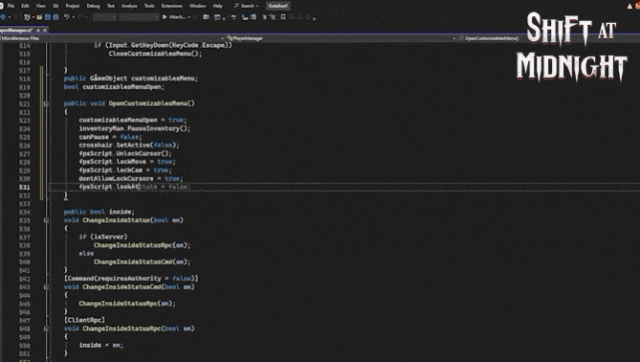
Task: Click the 'canPause = false;' line
Action: [110, 137]
